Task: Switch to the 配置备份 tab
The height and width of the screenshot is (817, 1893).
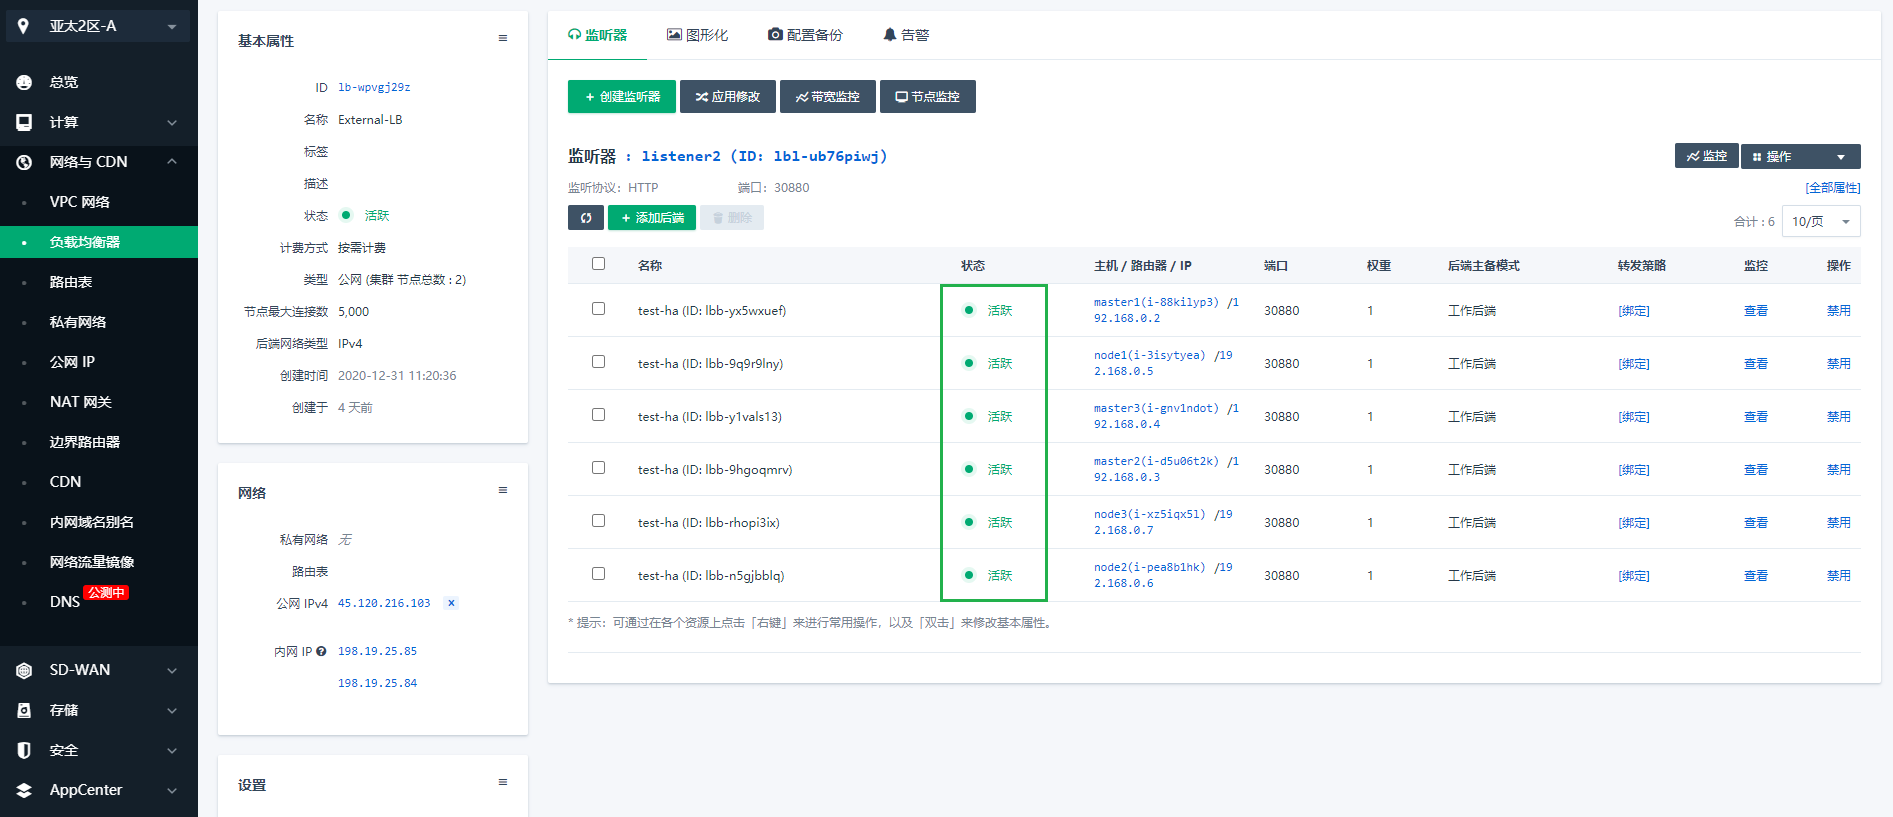Action: [805, 35]
